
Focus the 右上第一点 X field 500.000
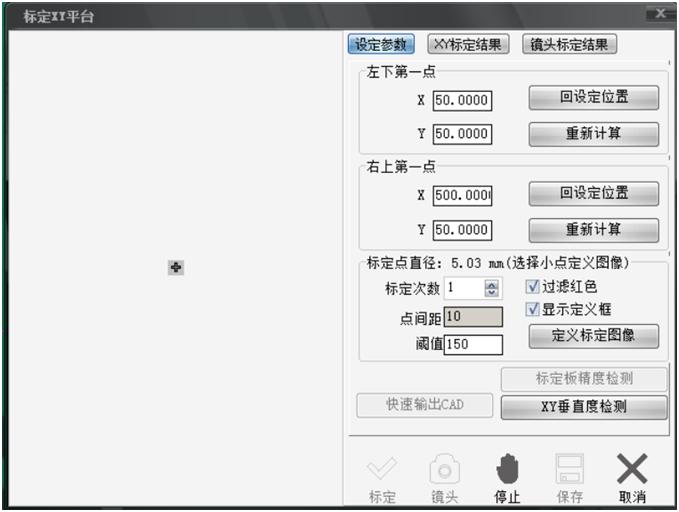point(462,195)
